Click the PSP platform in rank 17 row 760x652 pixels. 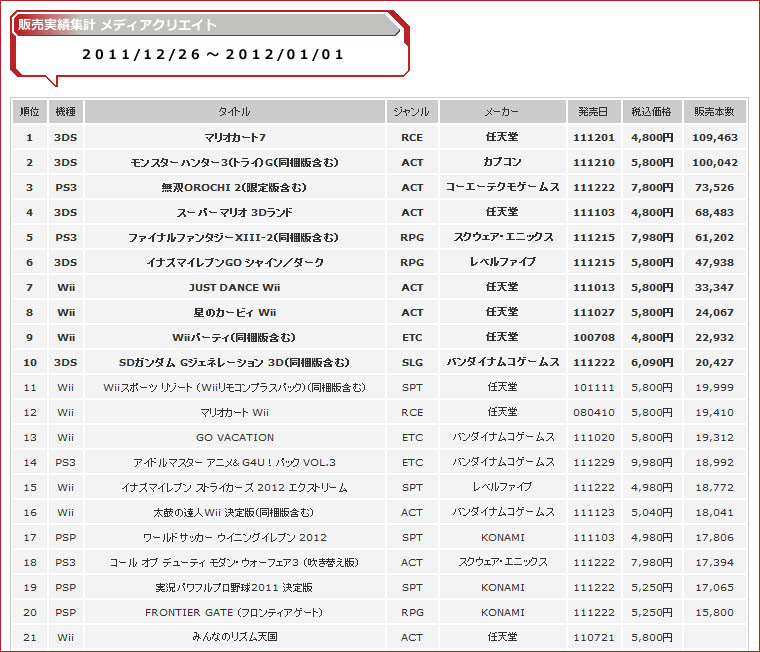click(x=65, y=538)
